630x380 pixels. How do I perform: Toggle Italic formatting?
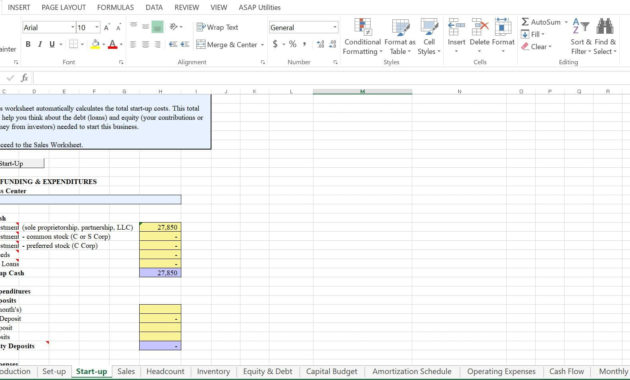pos(40,44)
